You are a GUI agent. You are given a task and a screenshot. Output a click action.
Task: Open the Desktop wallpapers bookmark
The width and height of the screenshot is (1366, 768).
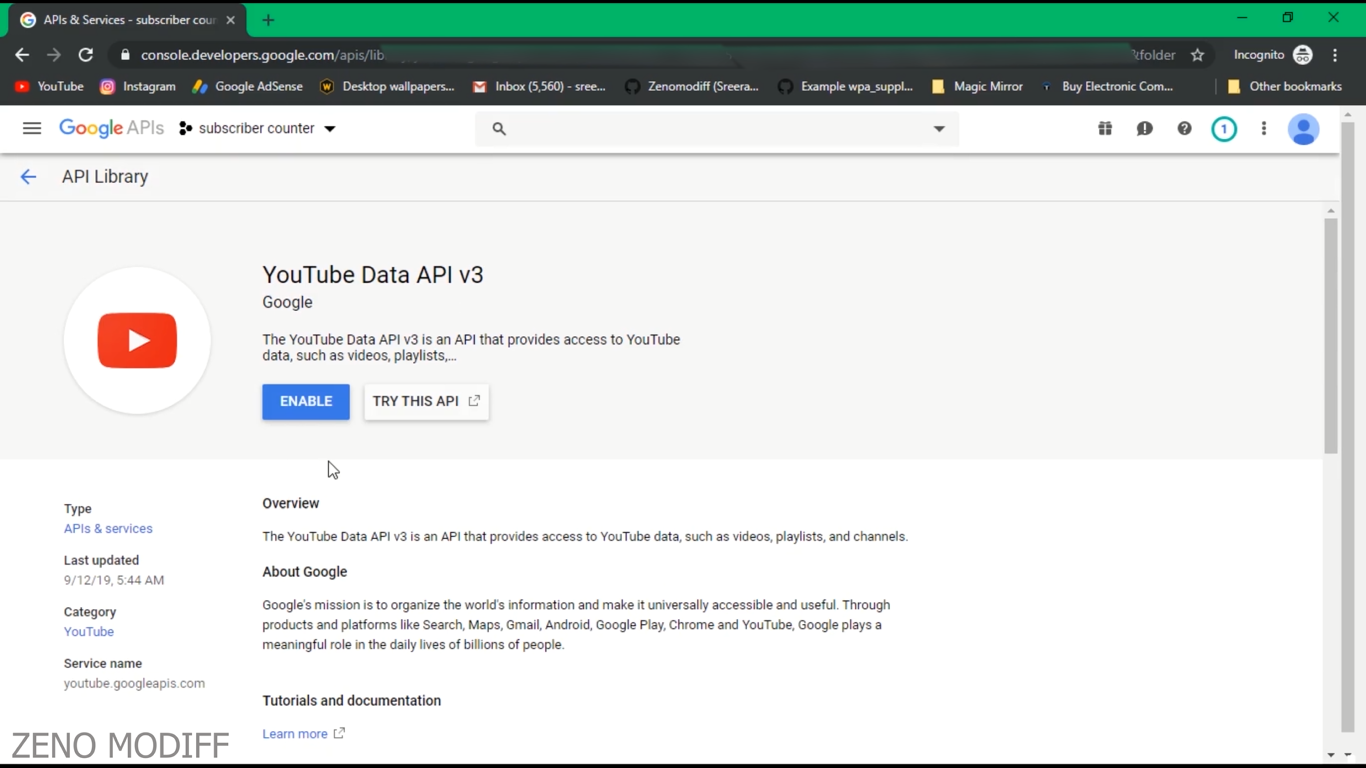pyautogui.click(x=386, y=87)
